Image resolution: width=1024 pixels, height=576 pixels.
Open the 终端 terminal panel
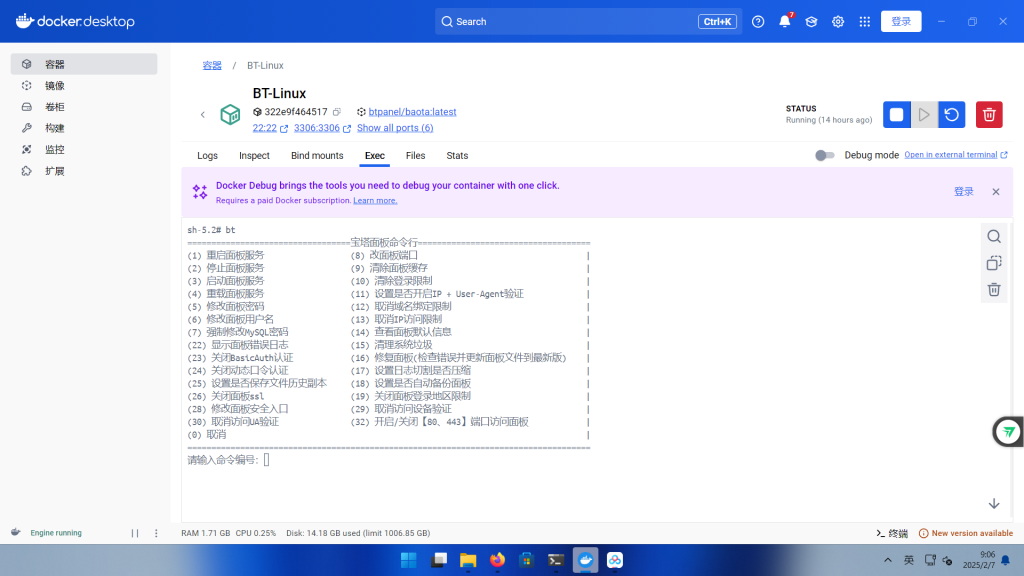click(892, 533)
